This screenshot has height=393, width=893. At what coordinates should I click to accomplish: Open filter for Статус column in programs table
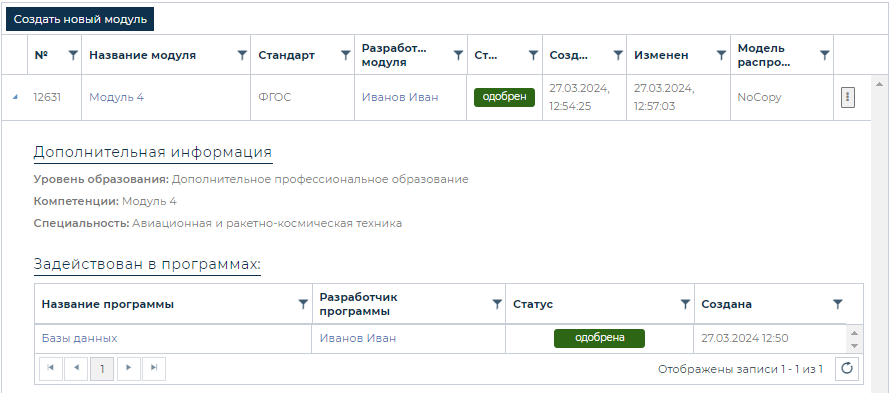(686, 304)
